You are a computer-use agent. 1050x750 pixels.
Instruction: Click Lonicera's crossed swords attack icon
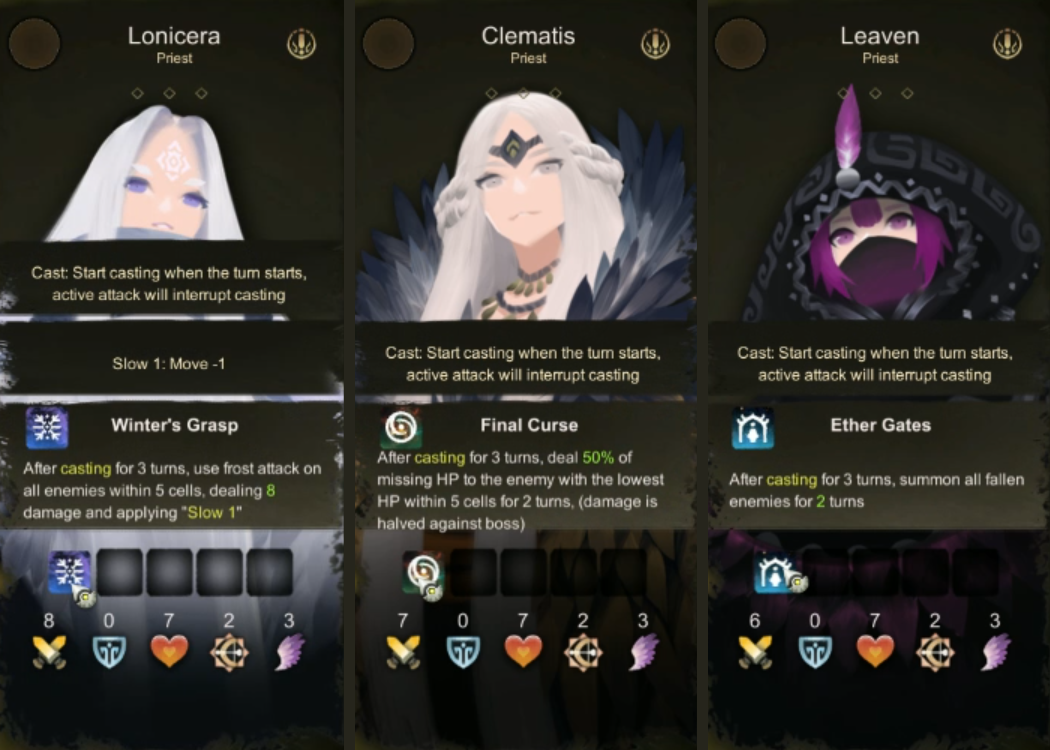[50, 652]
